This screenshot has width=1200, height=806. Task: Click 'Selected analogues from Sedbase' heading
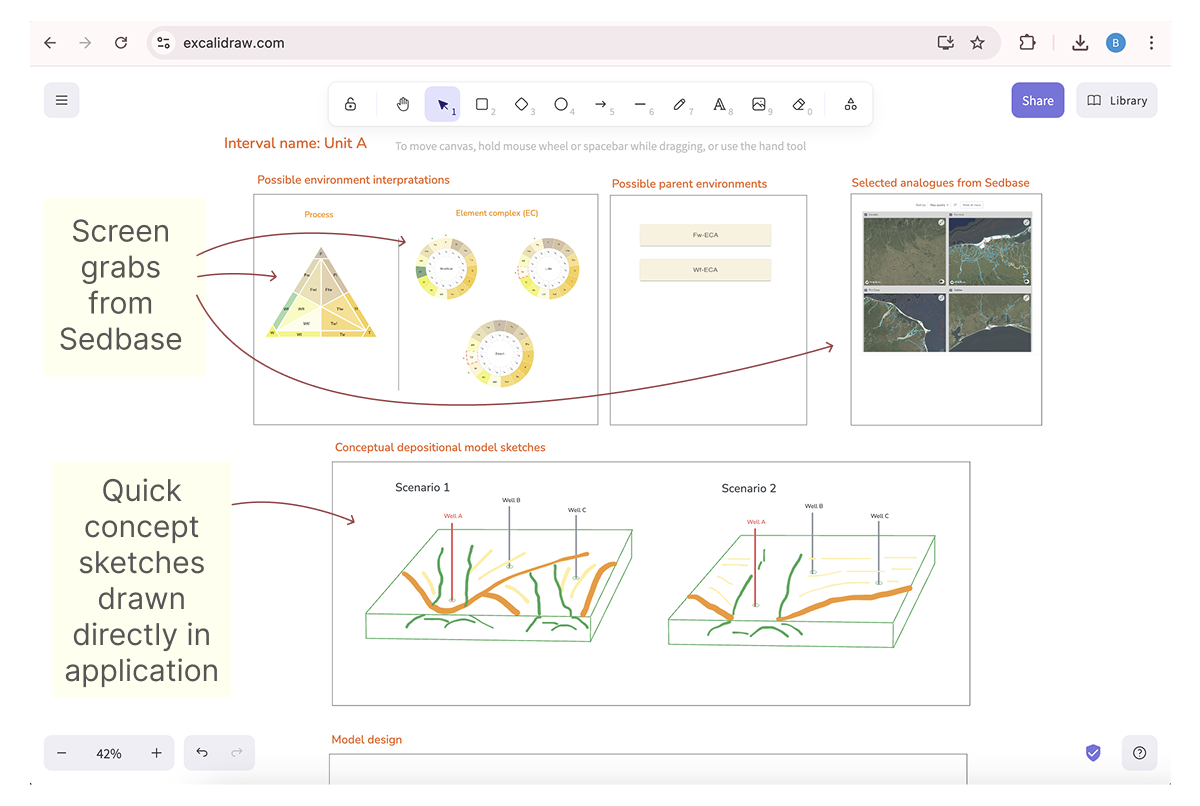(x=940, y=183)
